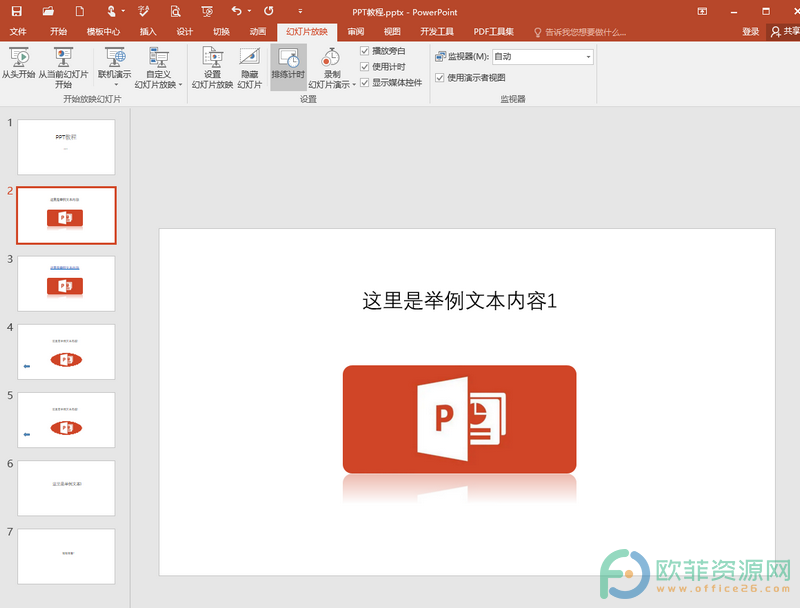Select slide 7 thumbnail in the panel

click(66, 556)
